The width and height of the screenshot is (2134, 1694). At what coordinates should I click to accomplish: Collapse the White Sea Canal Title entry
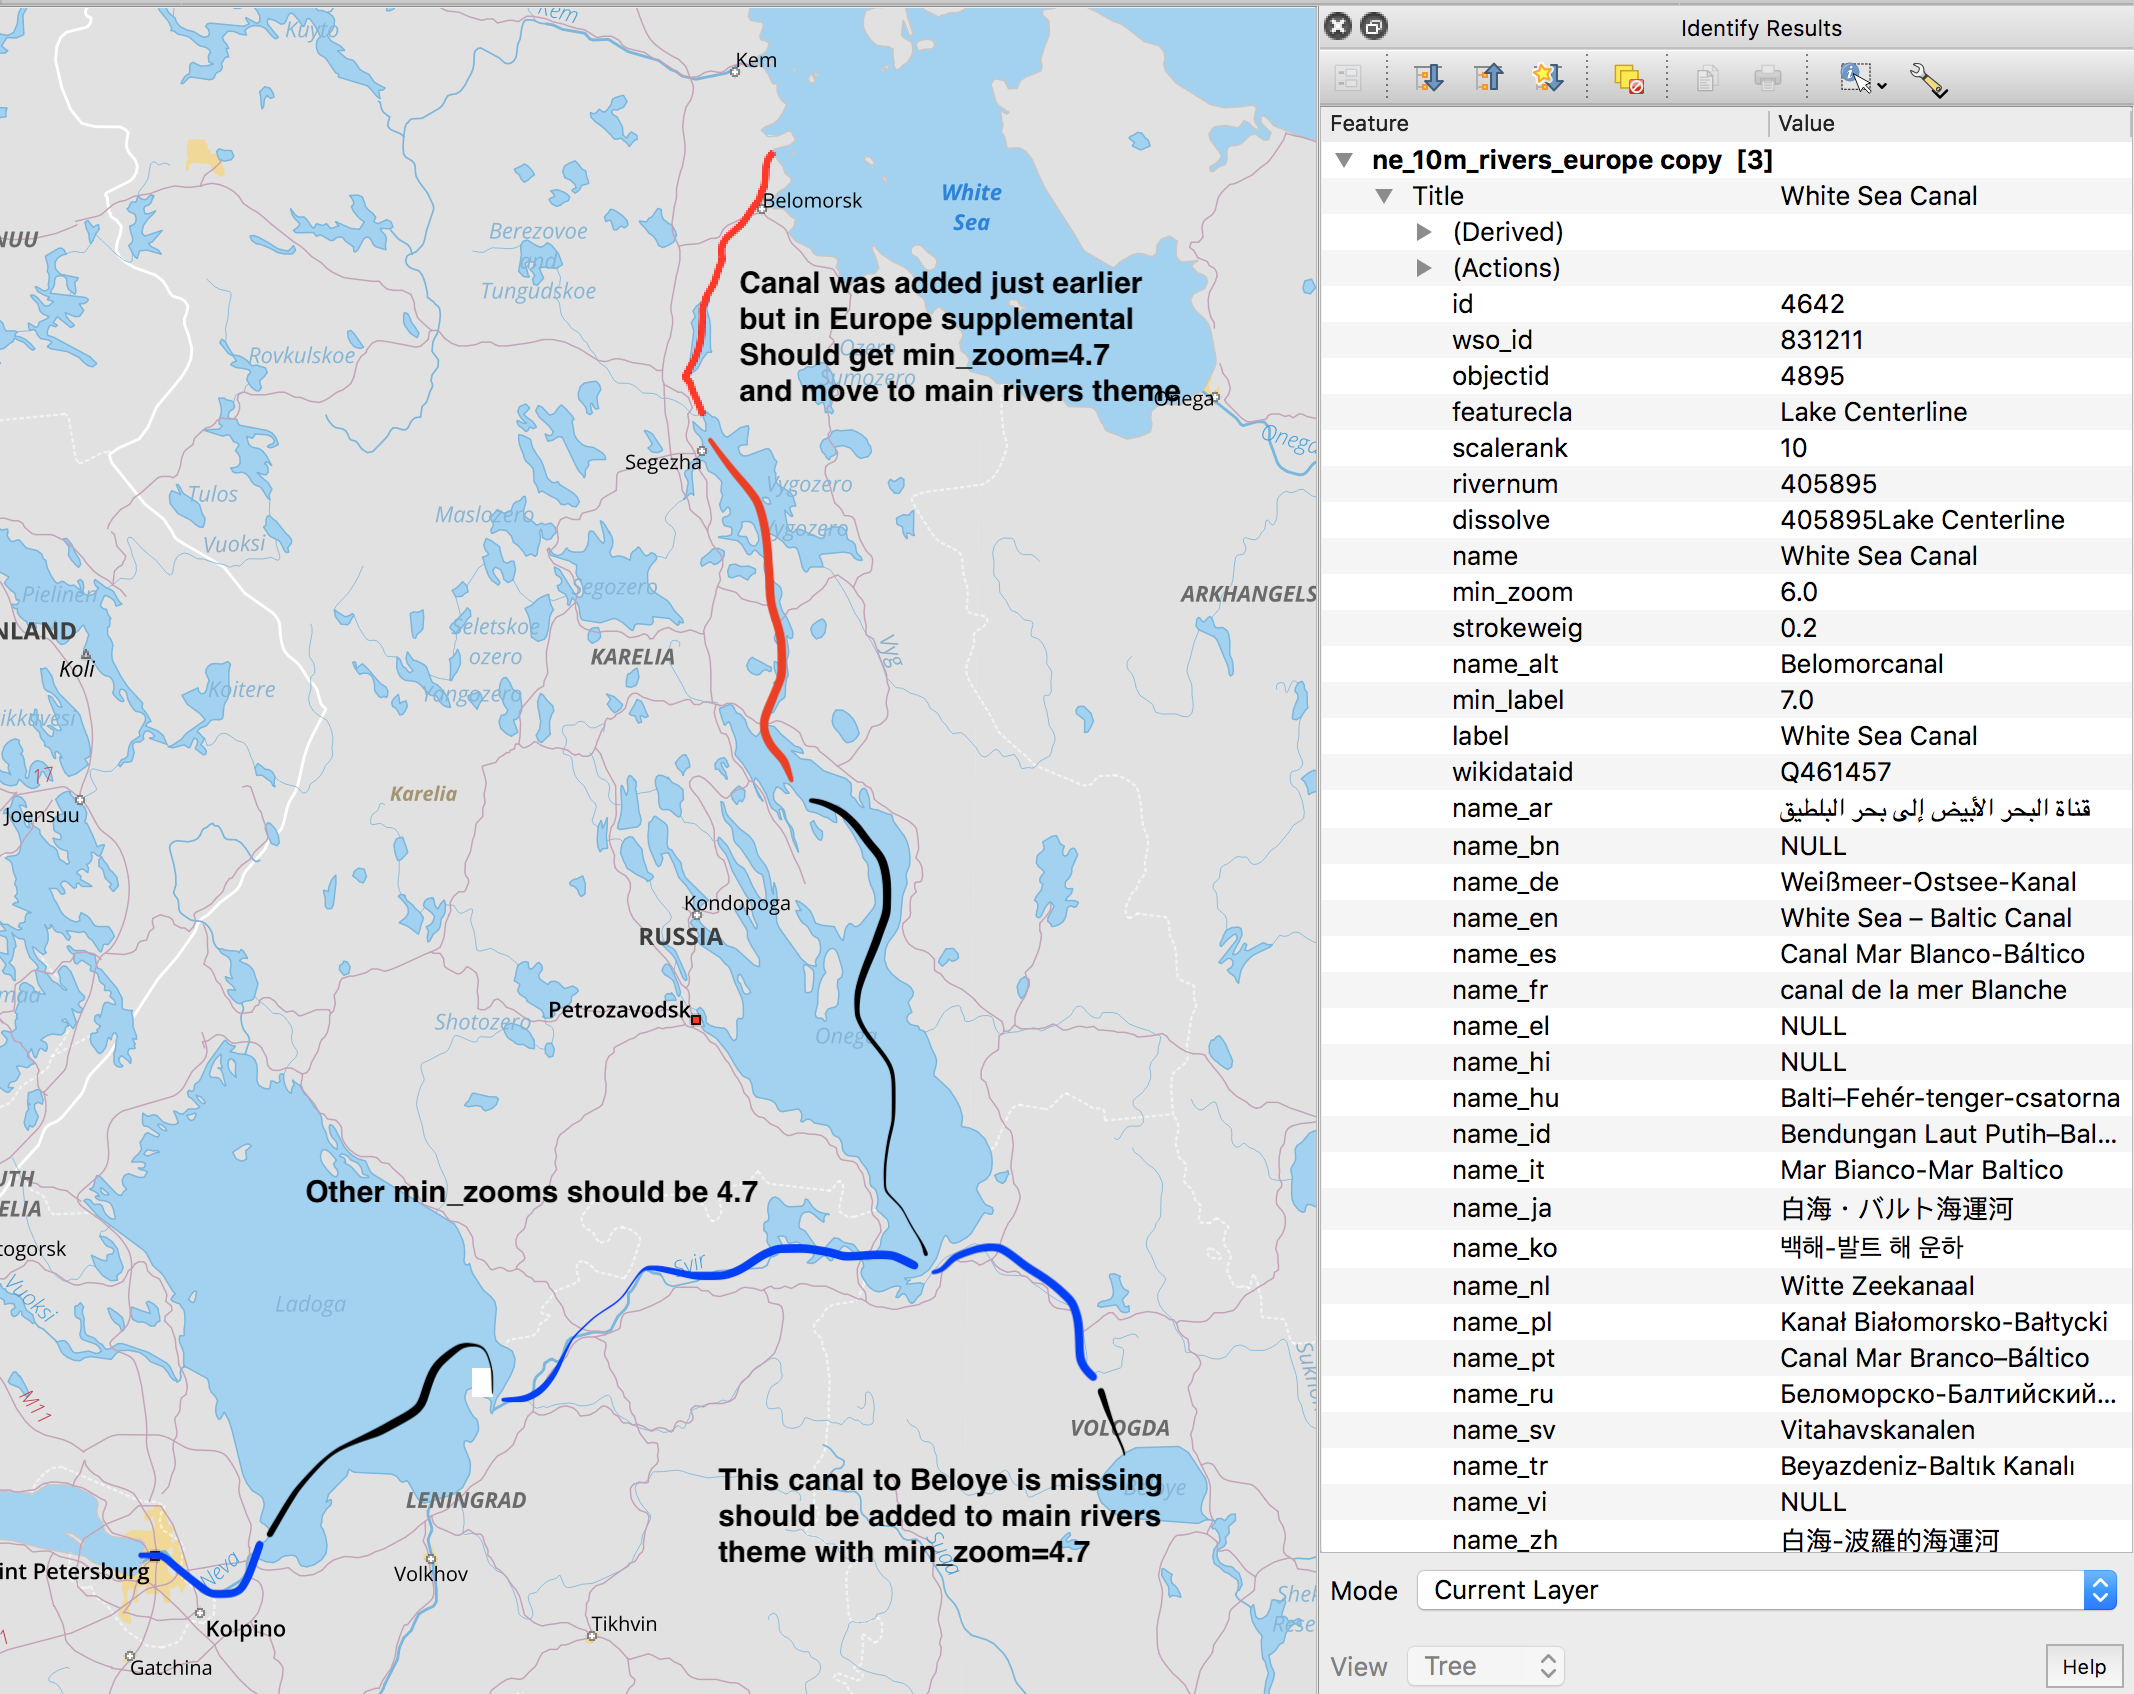tap(1386, 196)
